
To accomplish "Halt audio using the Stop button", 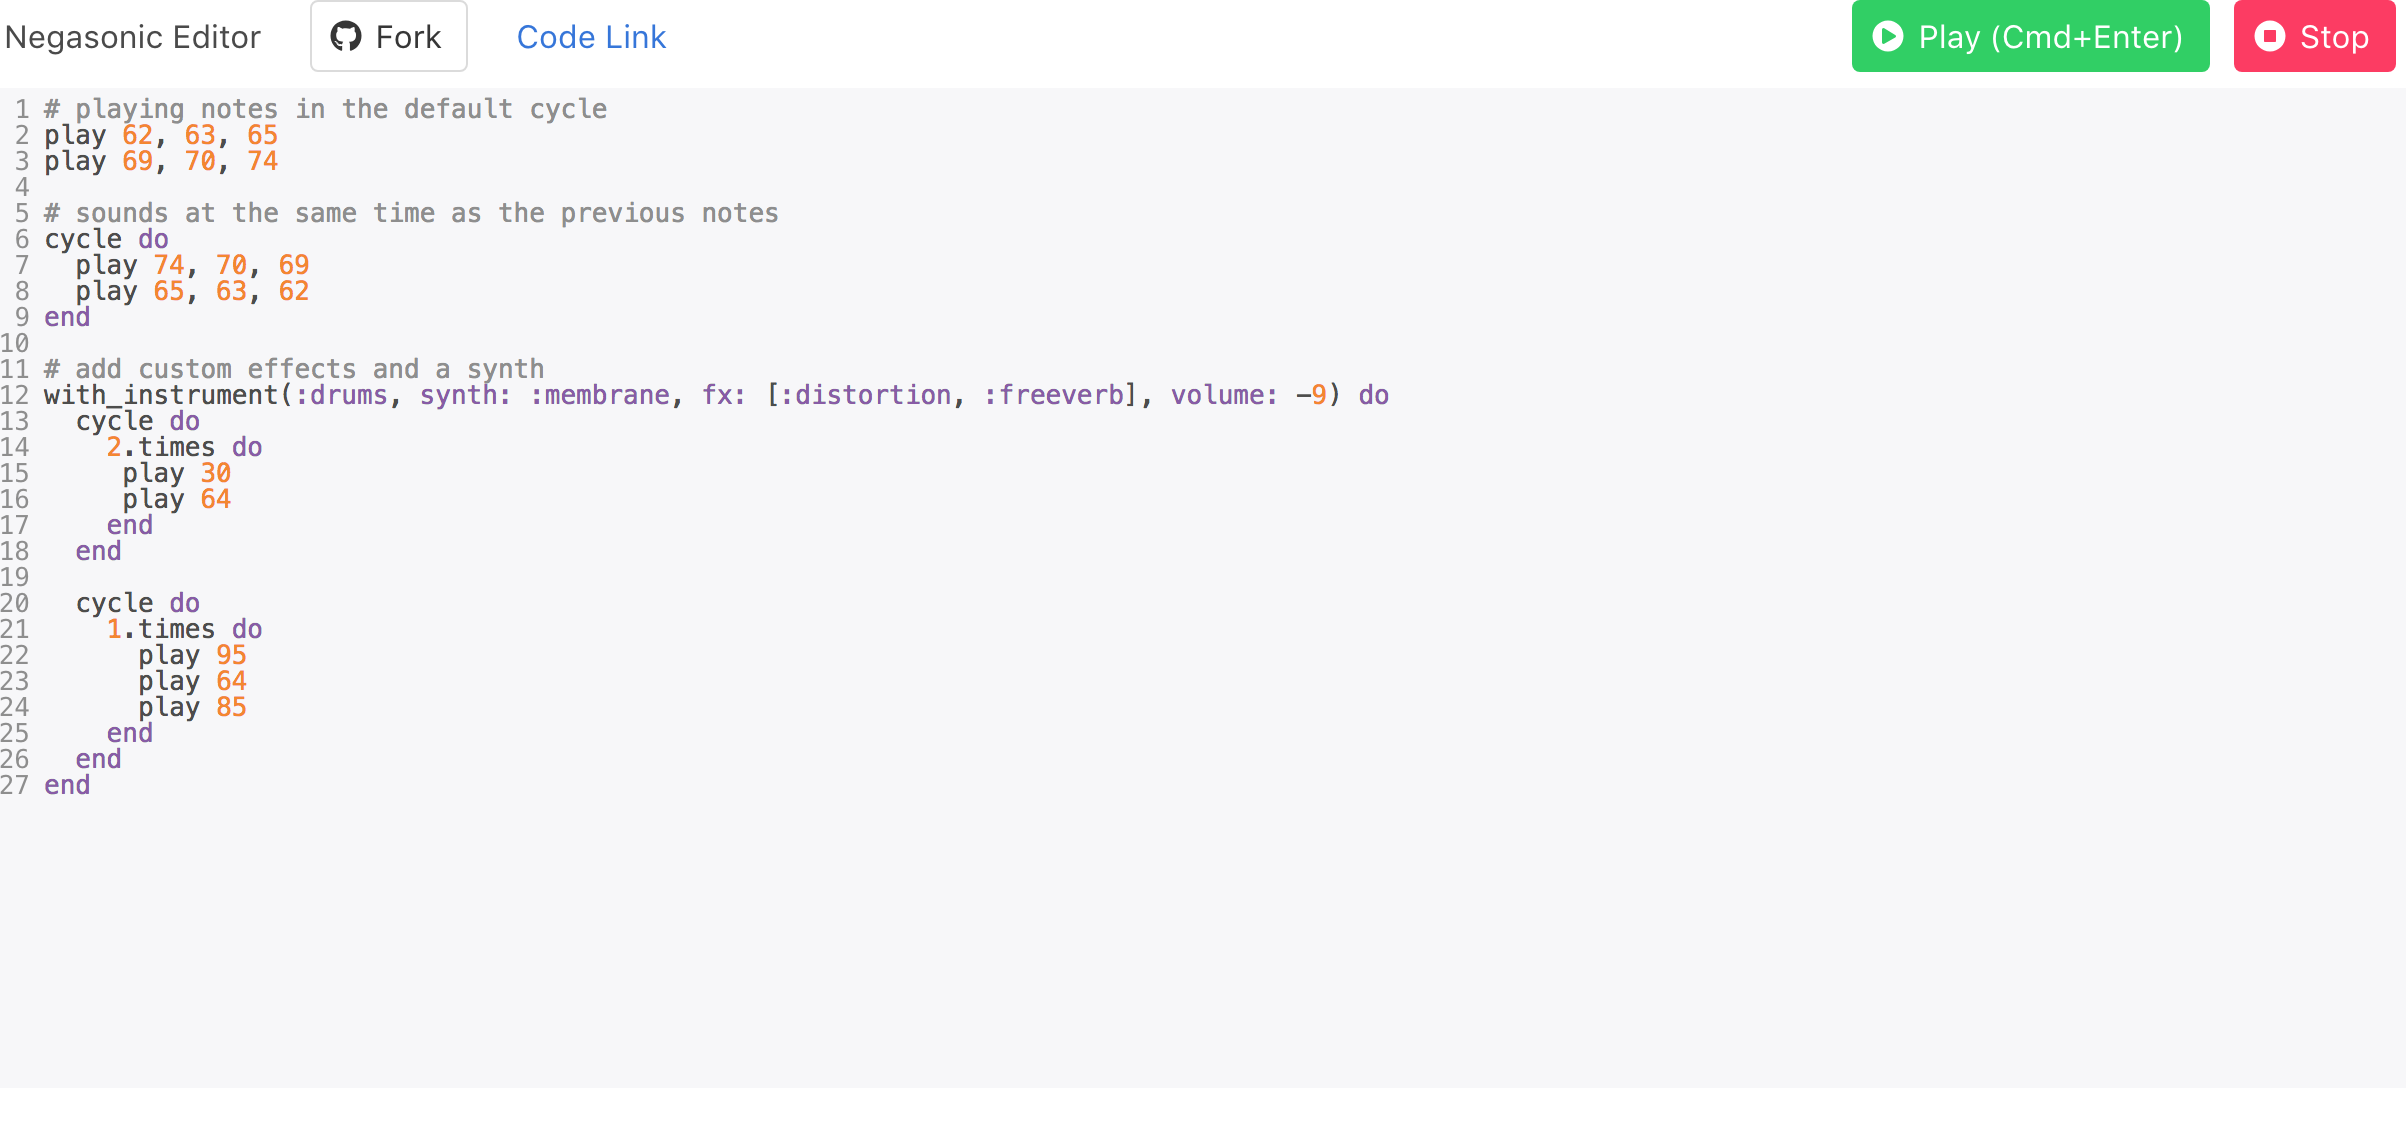I will 2314,36.
